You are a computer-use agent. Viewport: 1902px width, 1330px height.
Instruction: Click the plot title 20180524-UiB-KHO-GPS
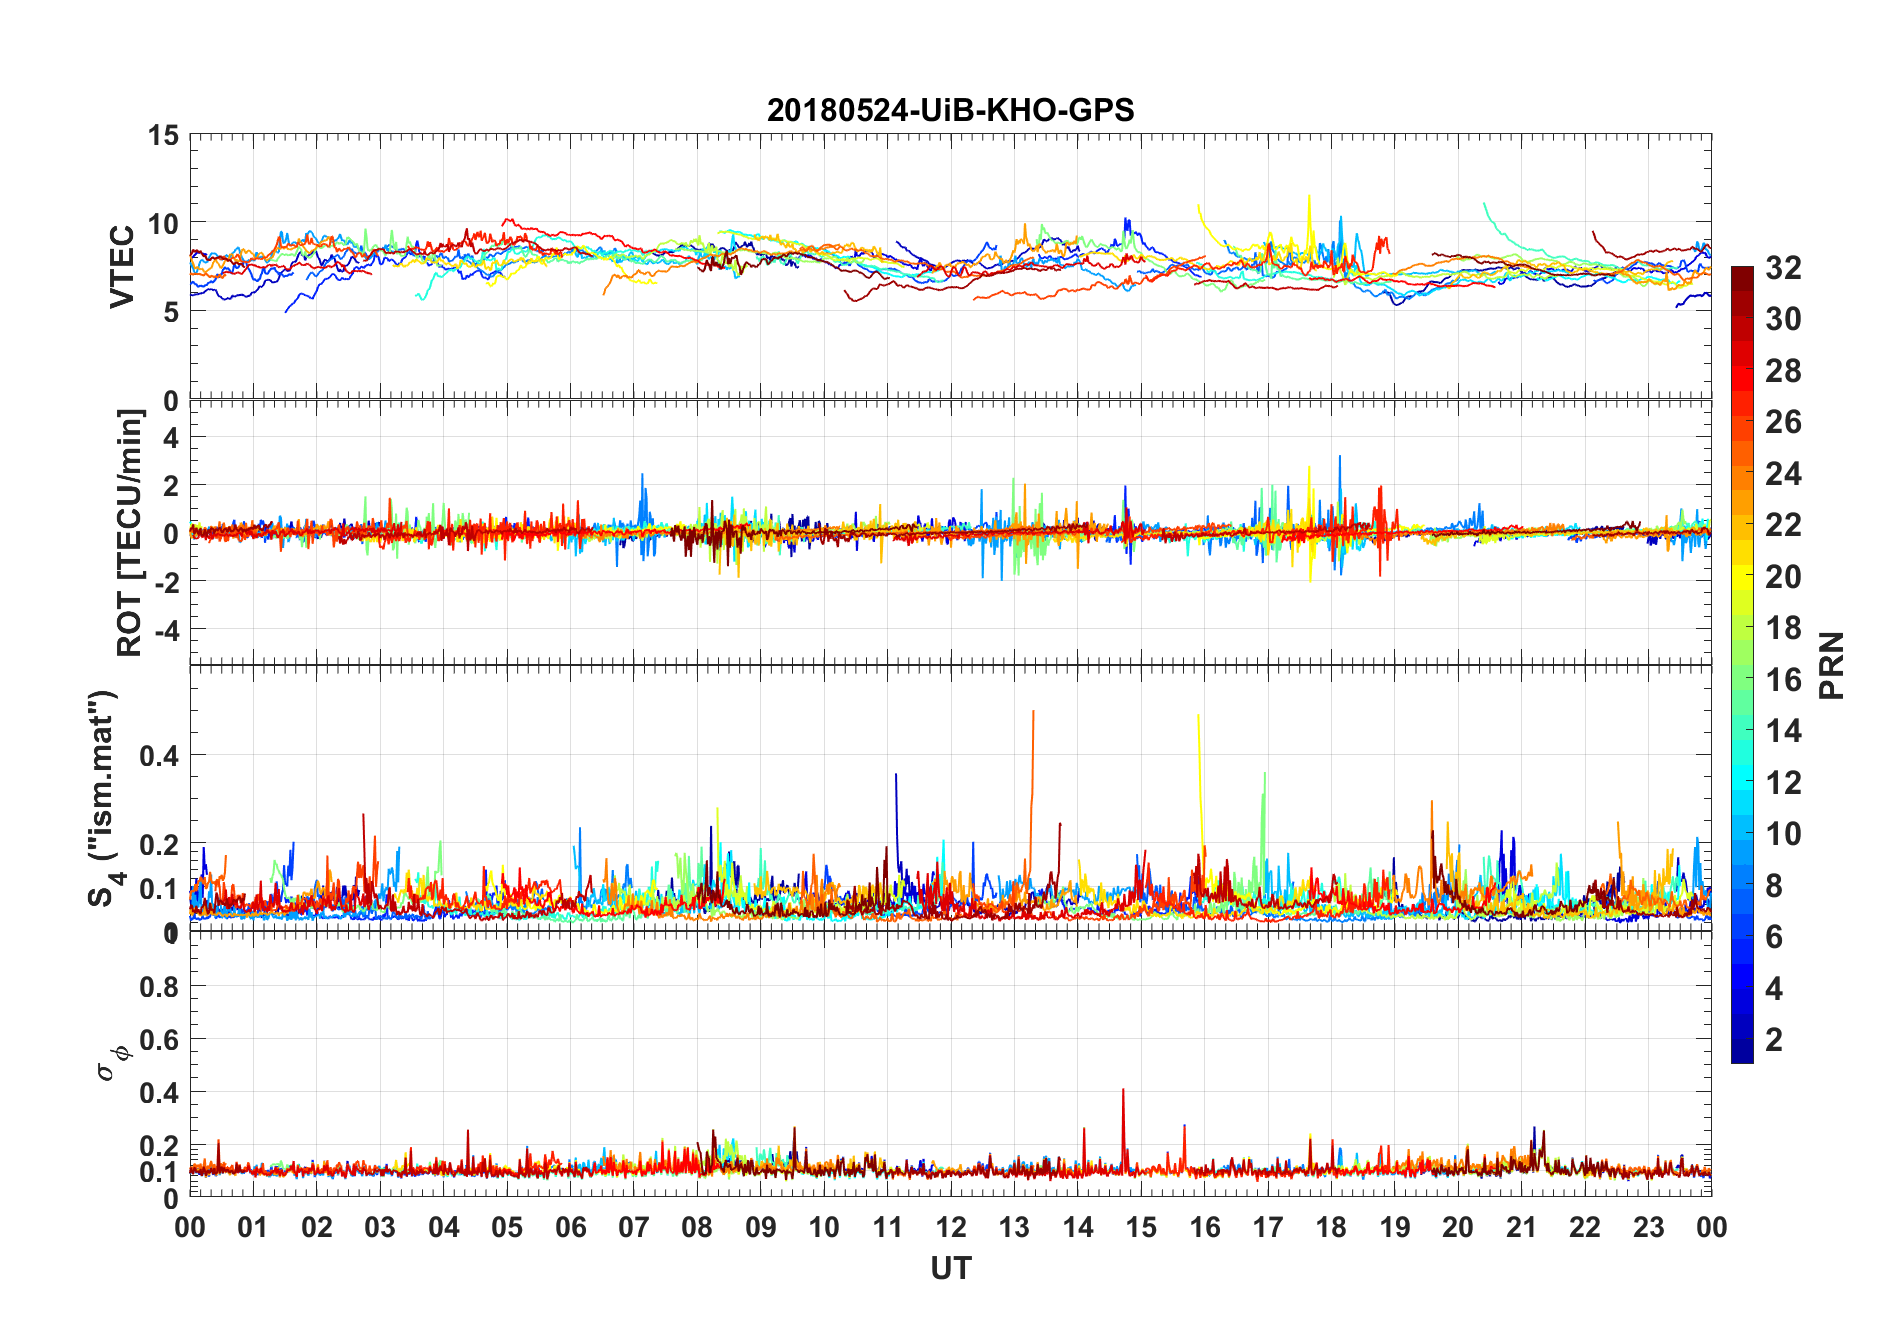click(x=950, y=110)
